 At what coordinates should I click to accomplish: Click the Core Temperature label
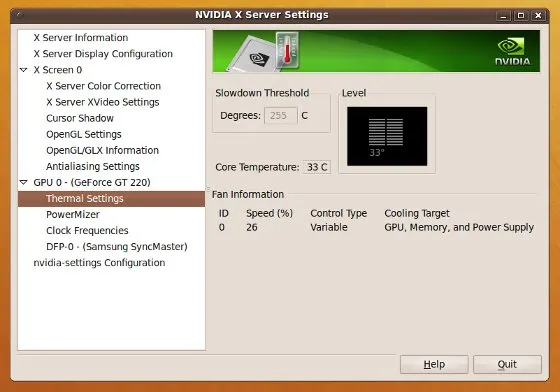pyautogui.click(x=257, y=167)
